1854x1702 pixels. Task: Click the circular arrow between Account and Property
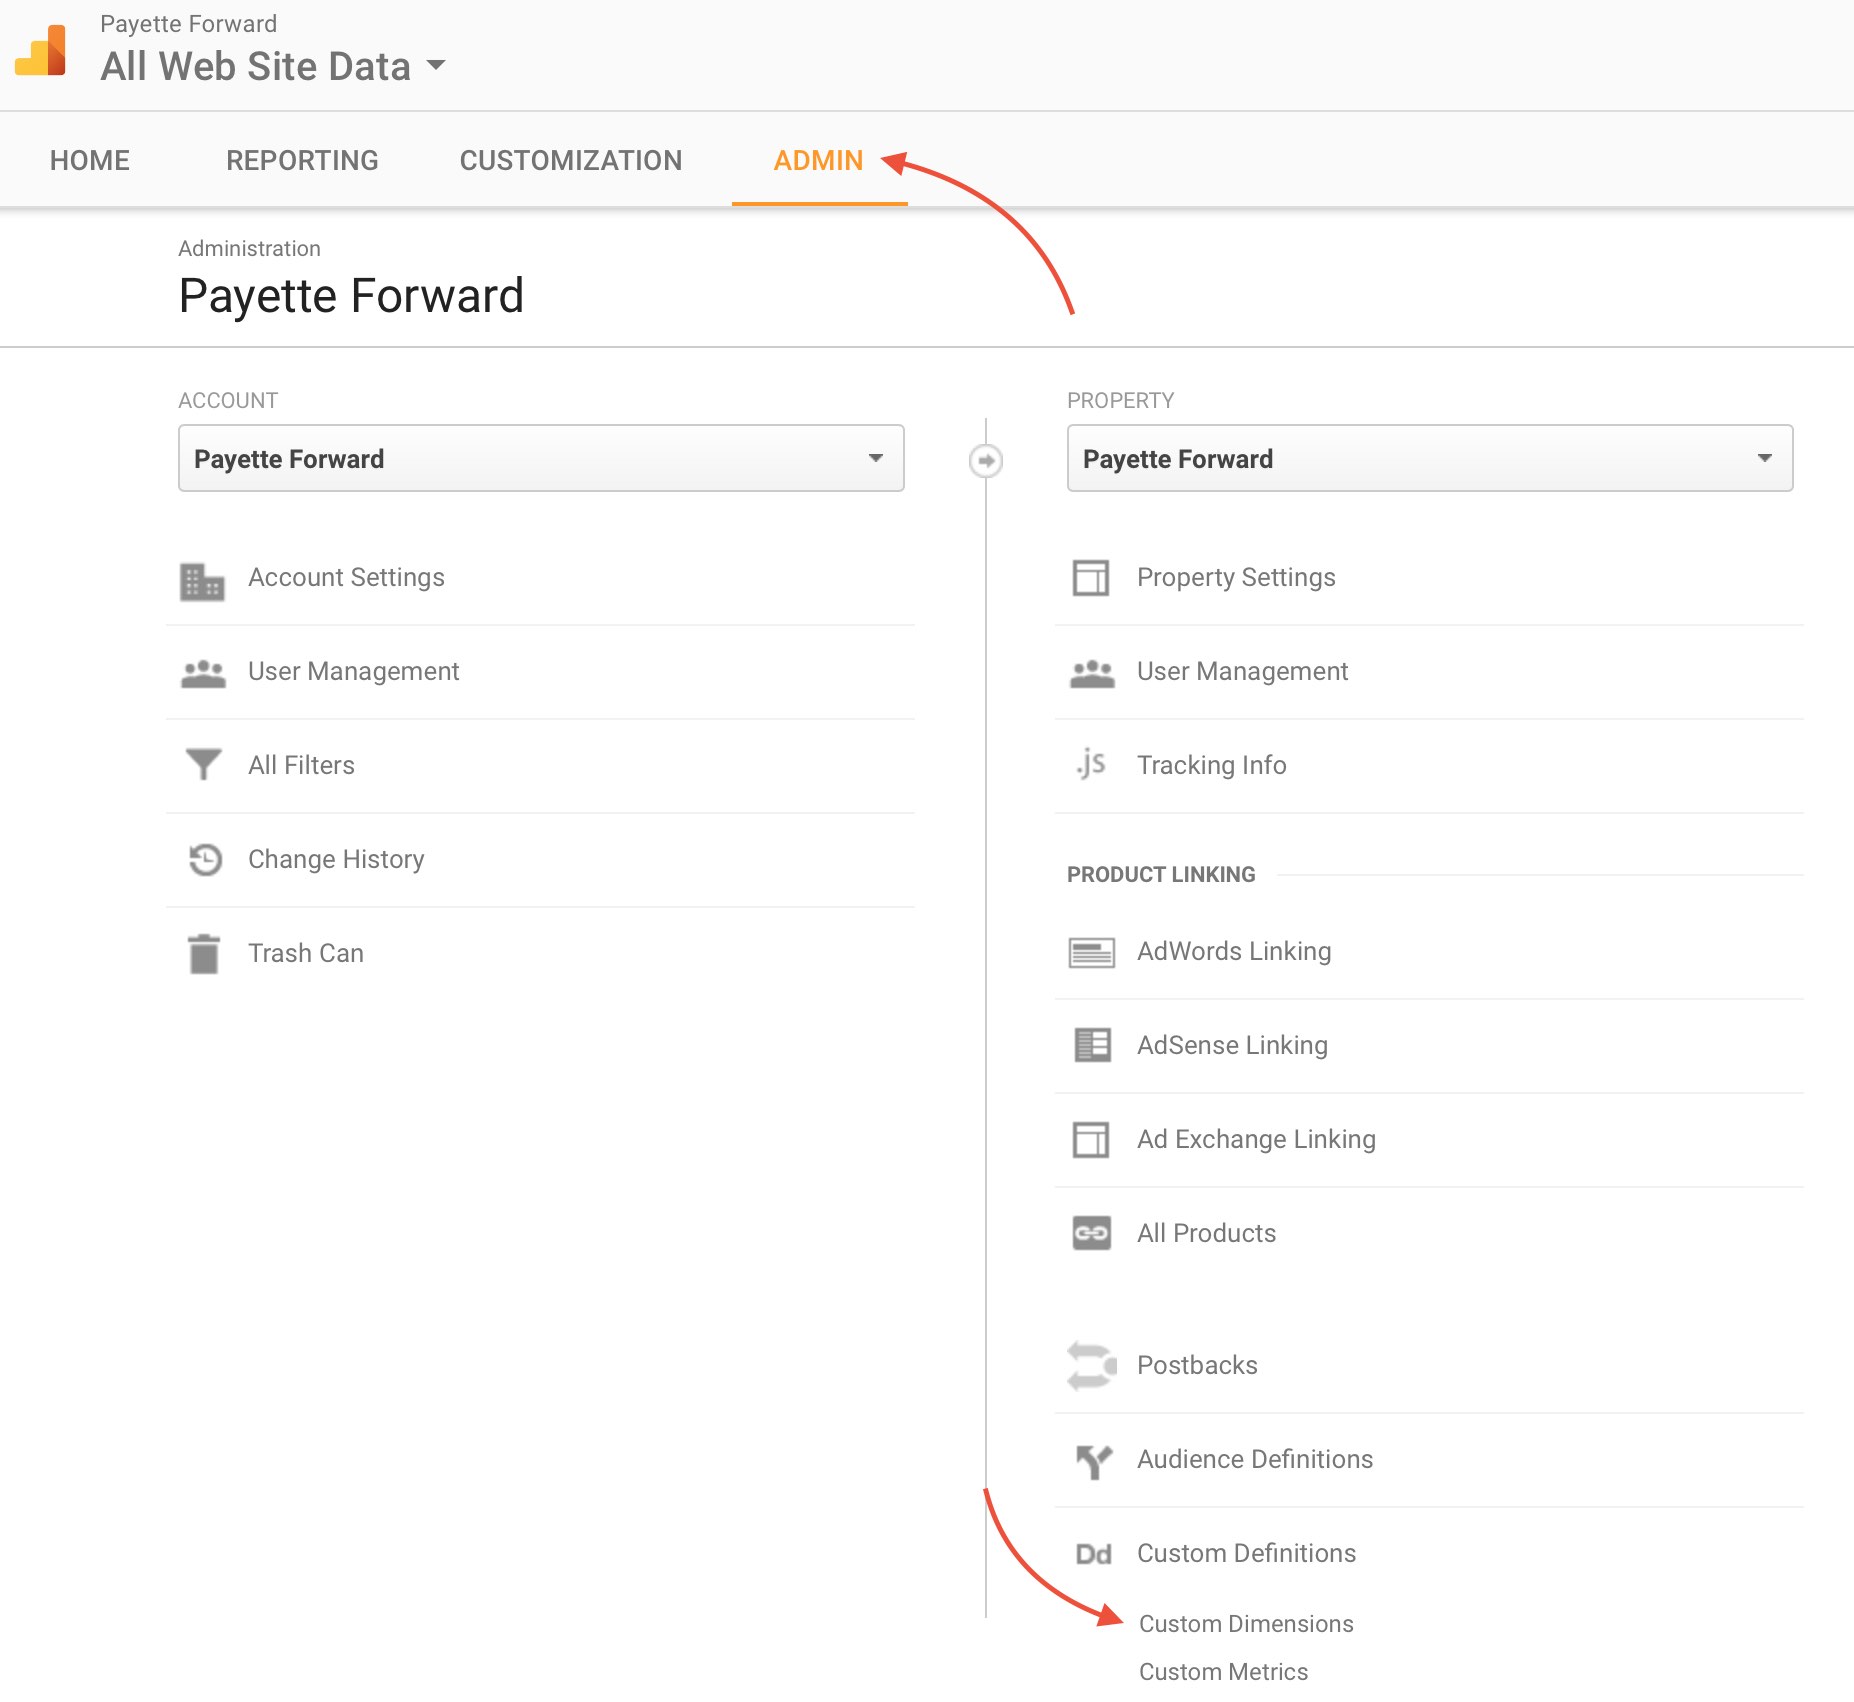tap(986, 459)
